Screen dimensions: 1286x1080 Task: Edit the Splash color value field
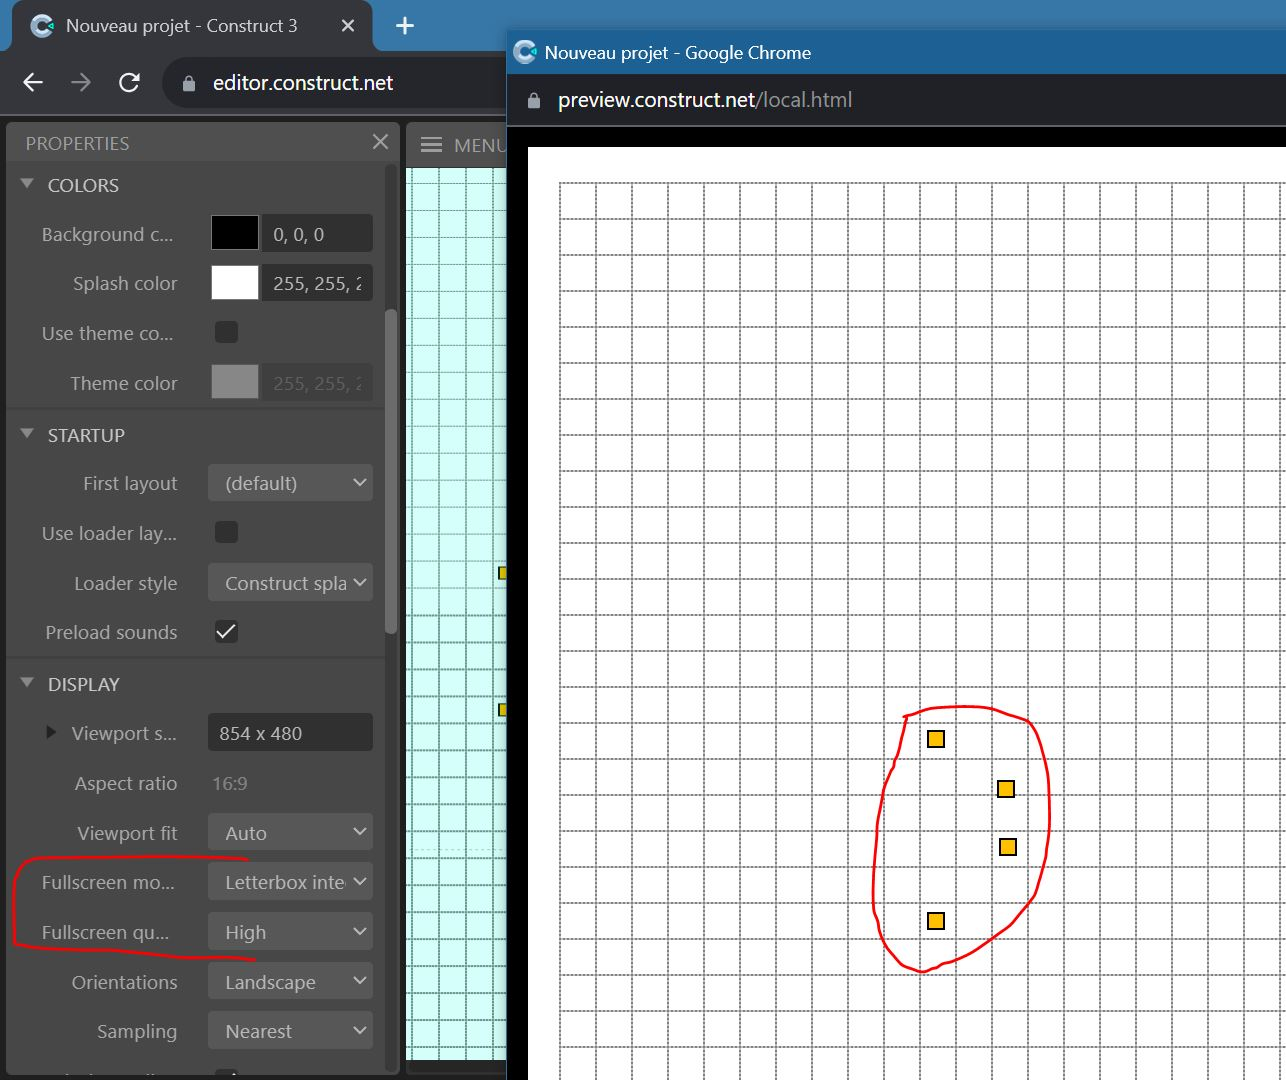[317, 283]
